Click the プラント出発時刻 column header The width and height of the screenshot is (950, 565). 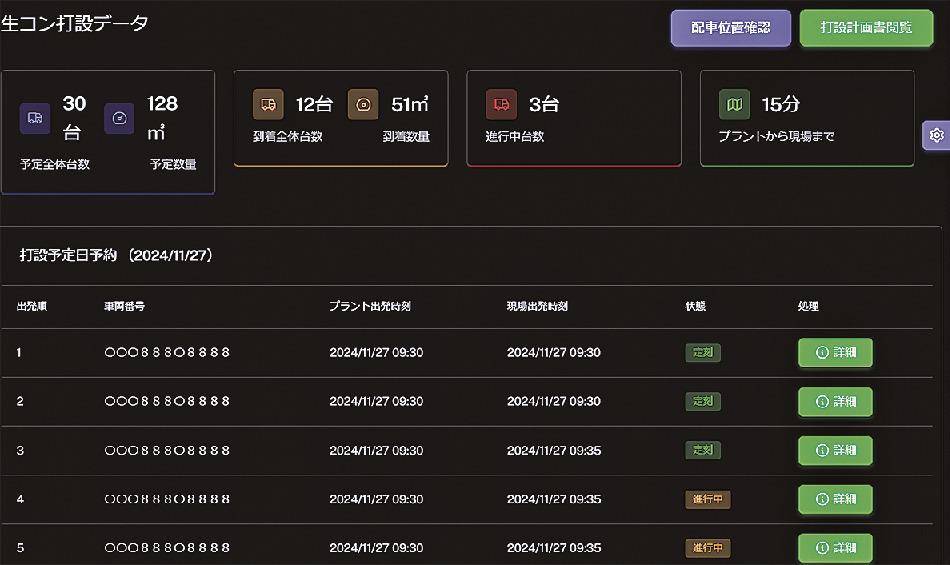point(370,306)
